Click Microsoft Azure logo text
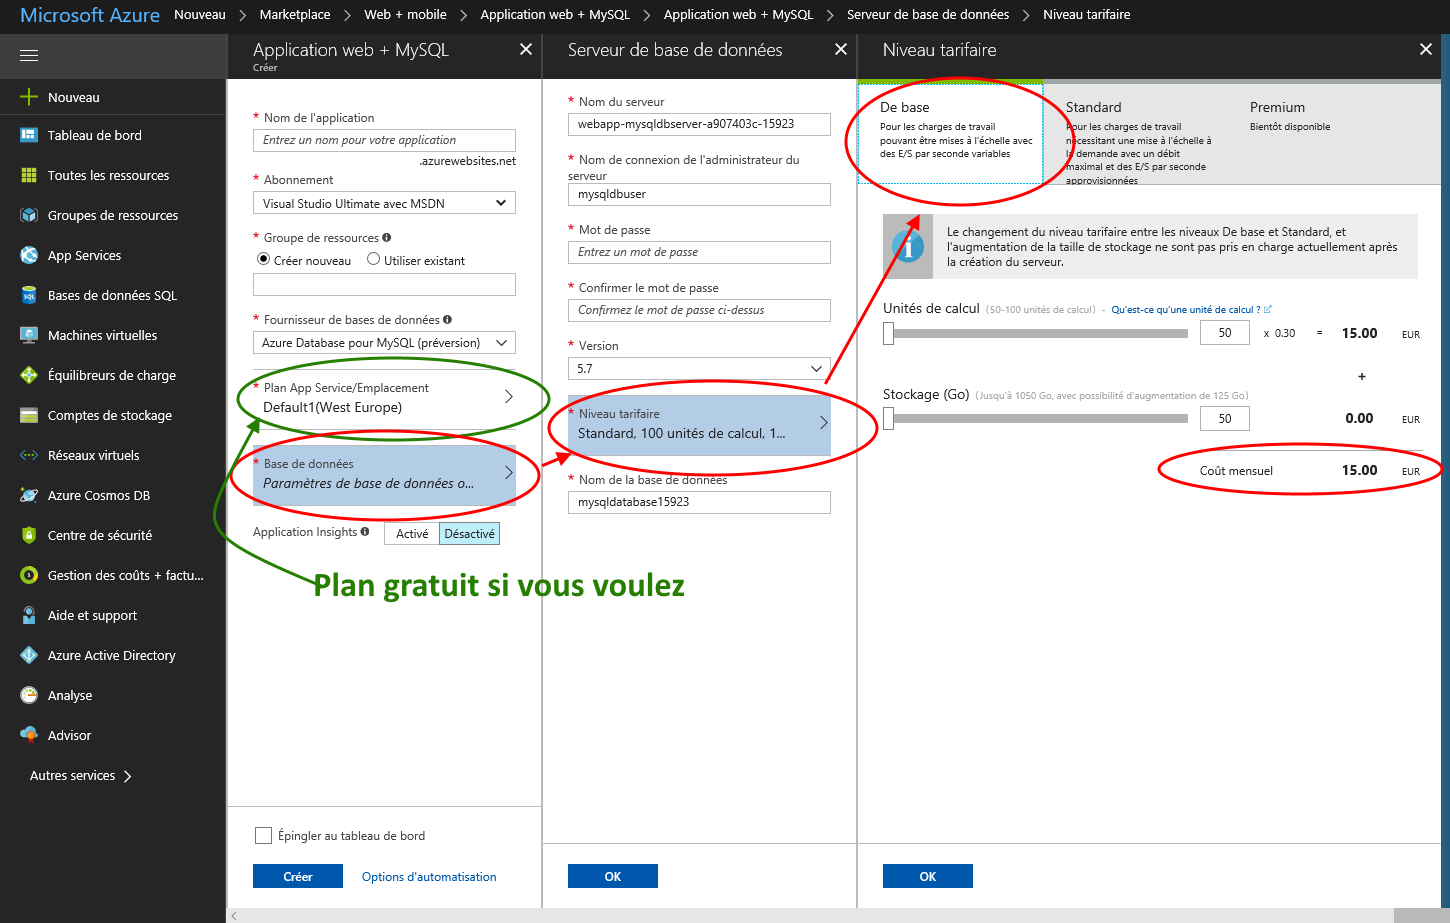1450x923 pixels. point(90,15)
